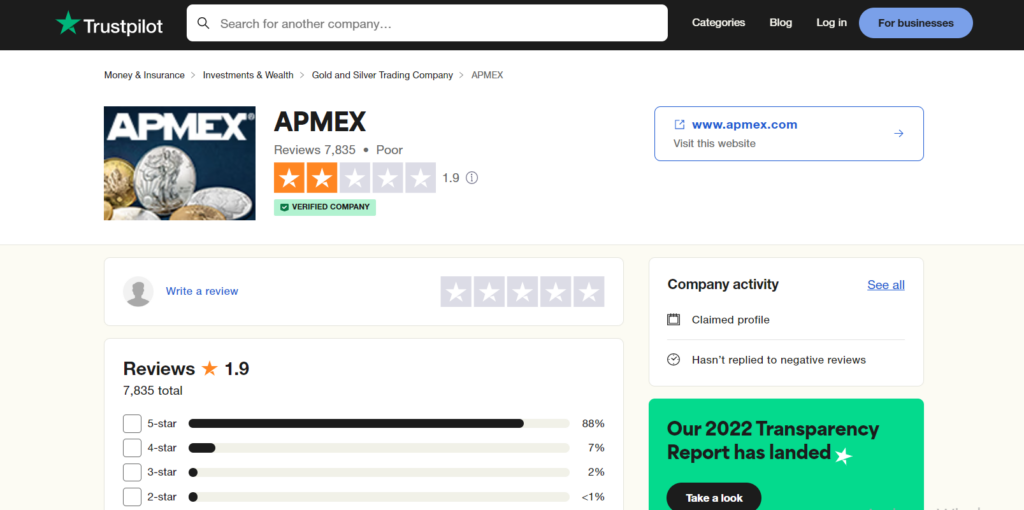Open the Blog page
1024x510 pixels.
coord(780,23)
